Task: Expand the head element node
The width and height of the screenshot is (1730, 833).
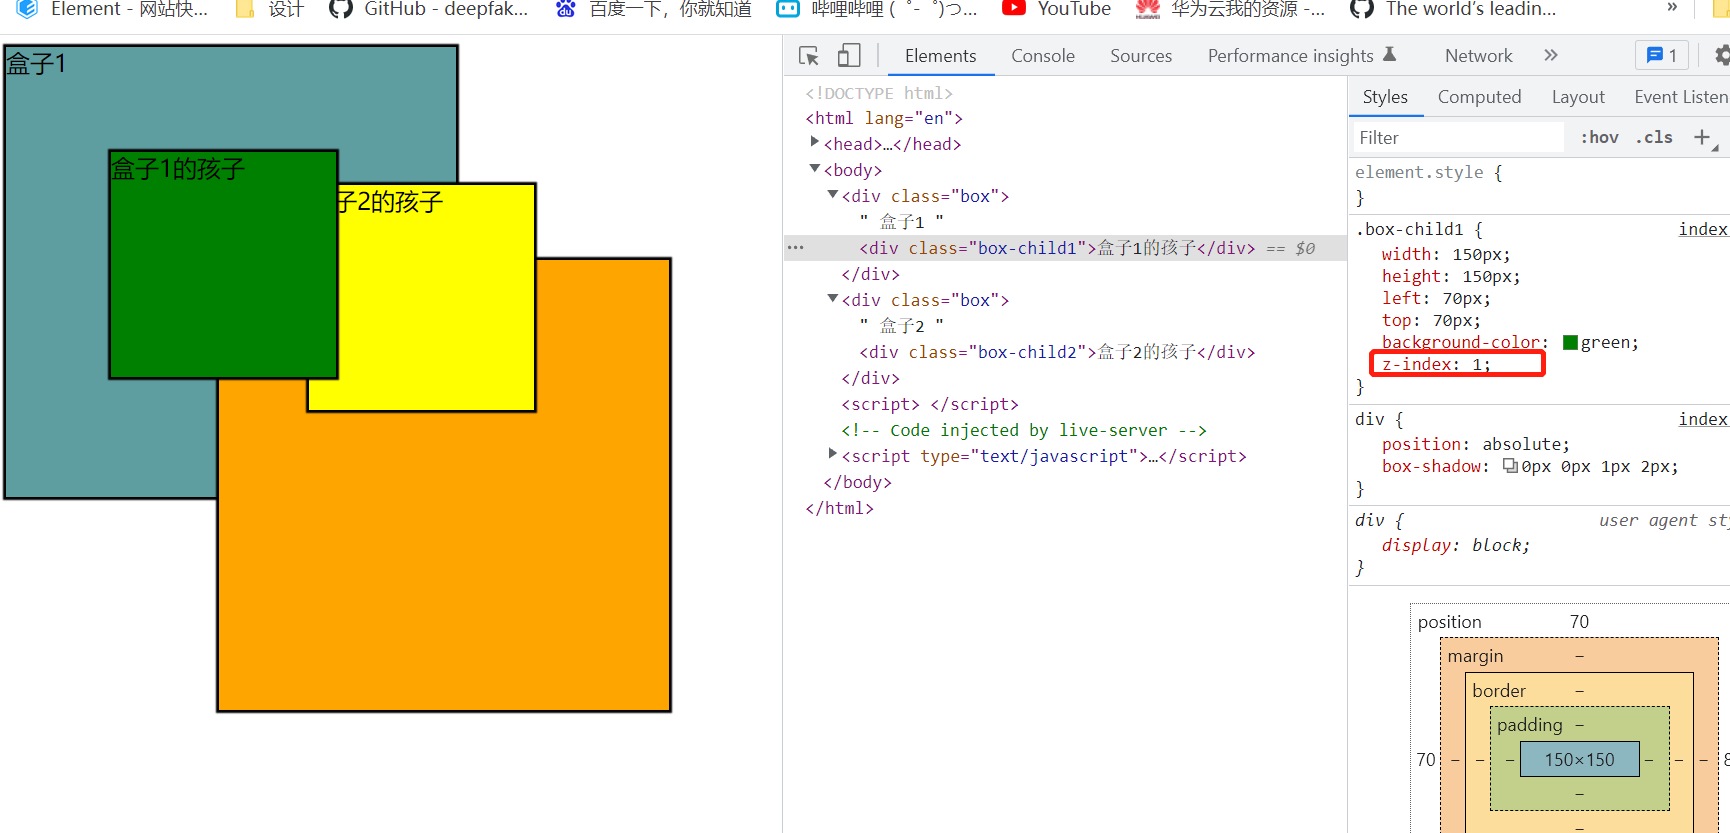Action: [x=815, y=143]
